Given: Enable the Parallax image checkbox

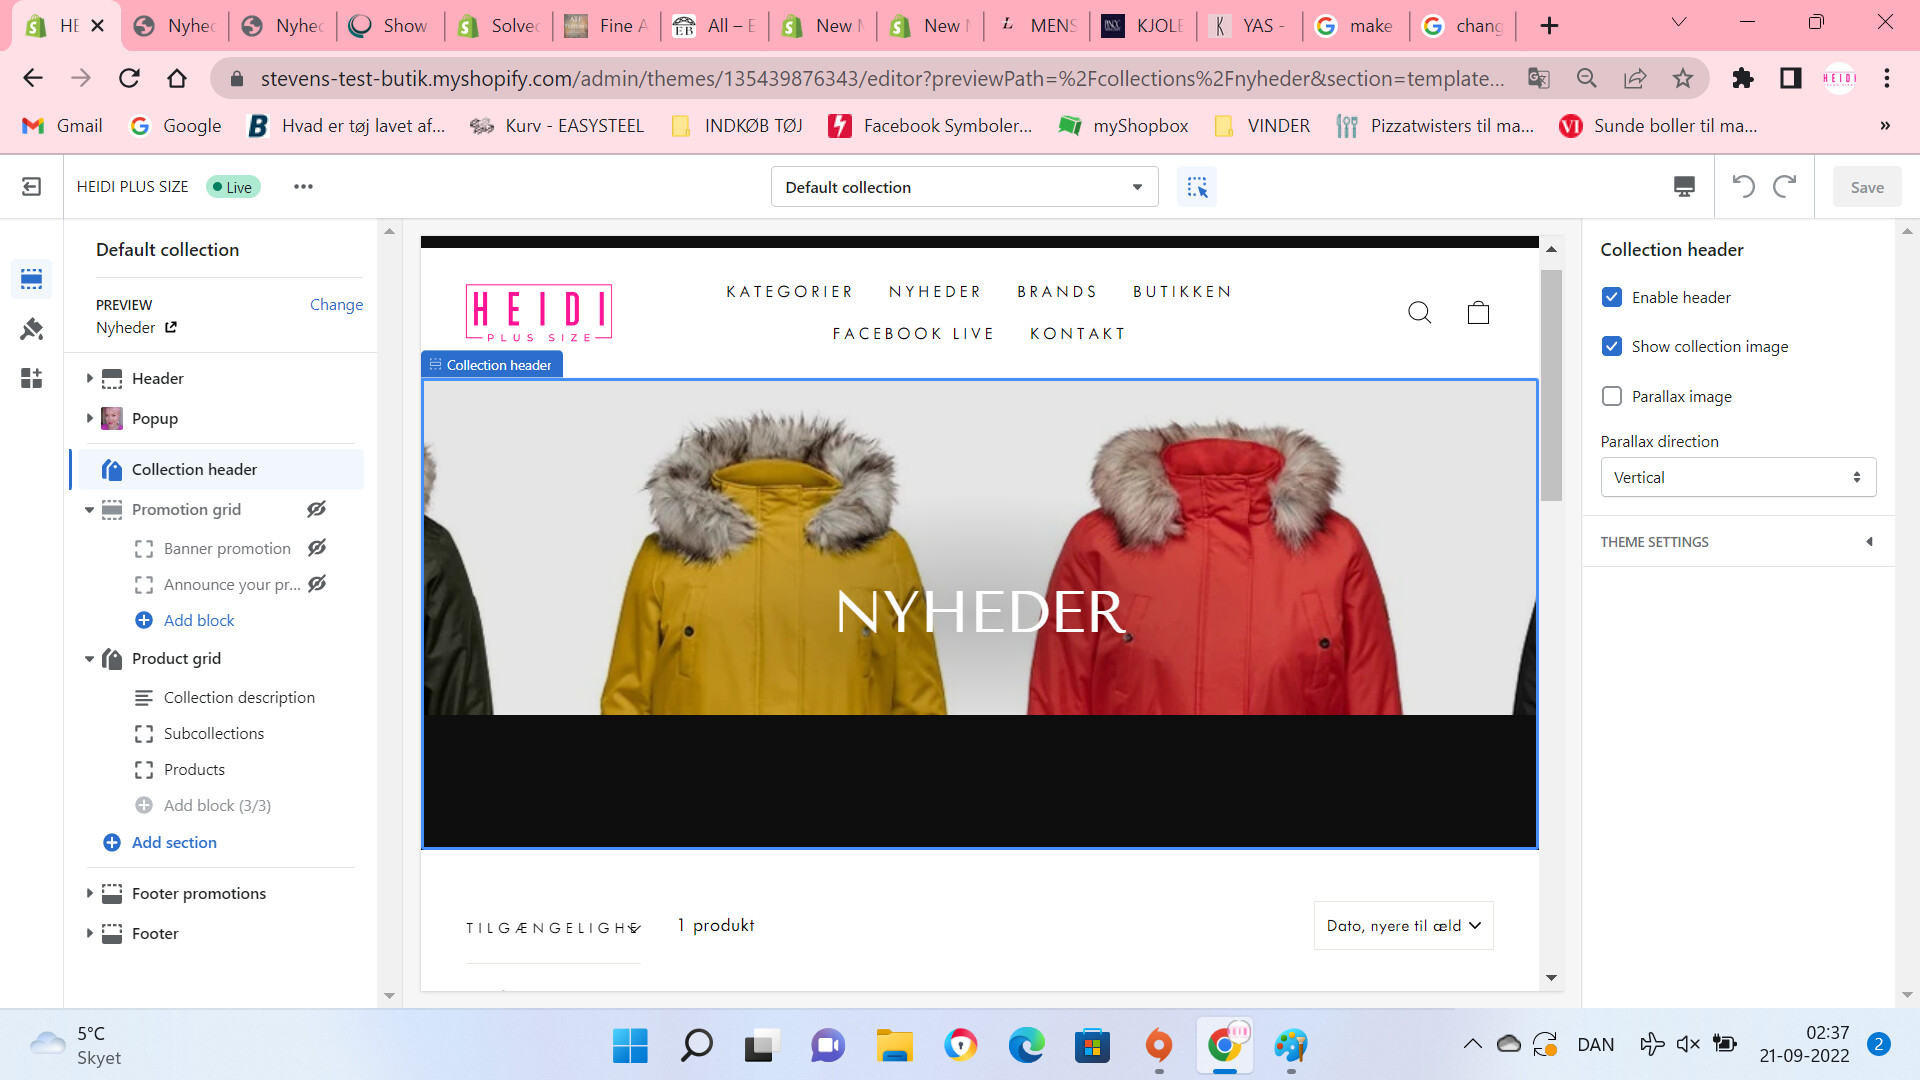Looking at the screenshot, I should pos(1612,396).
